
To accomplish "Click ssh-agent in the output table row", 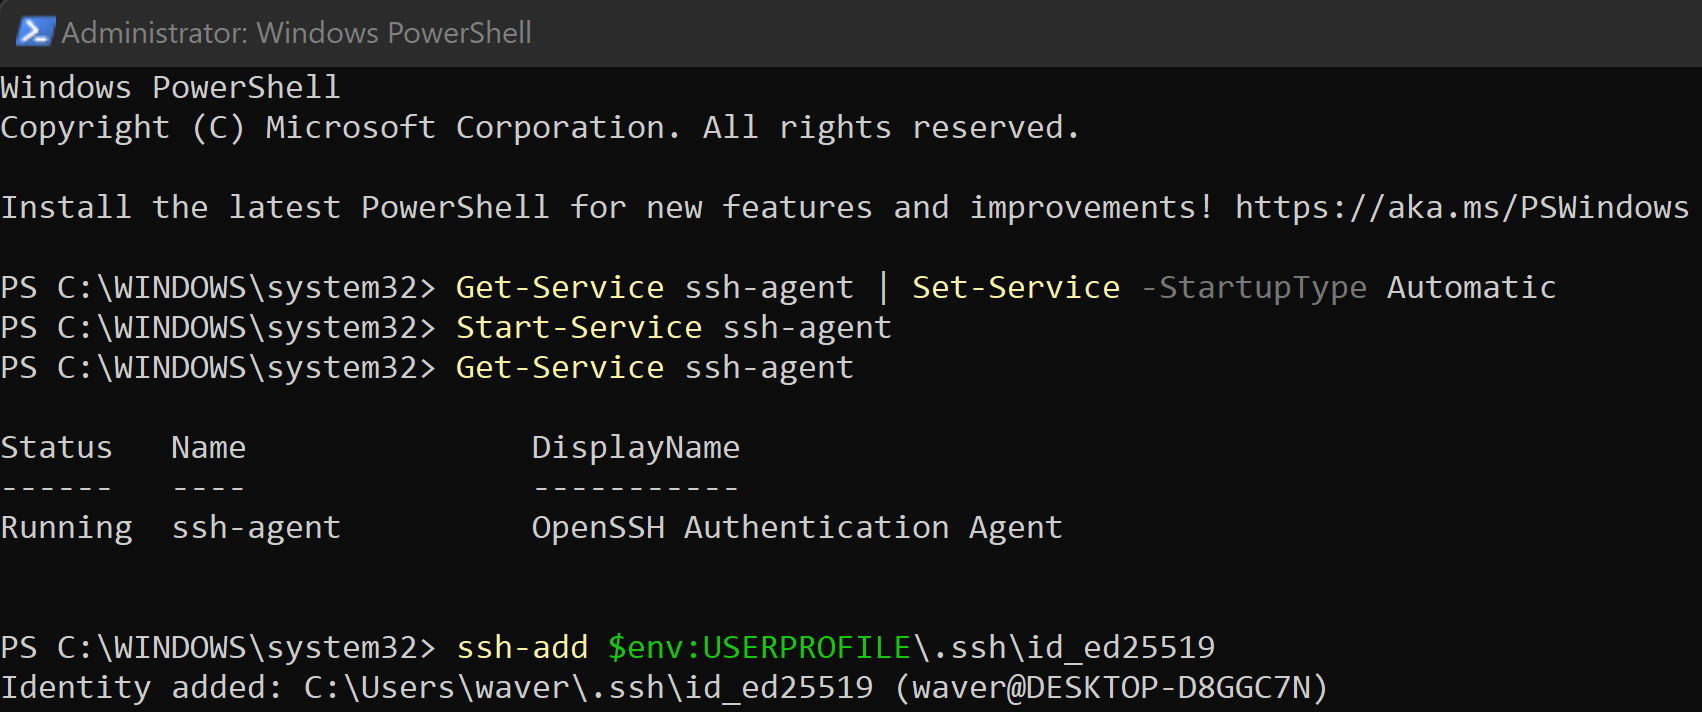I will coord(256,527).
